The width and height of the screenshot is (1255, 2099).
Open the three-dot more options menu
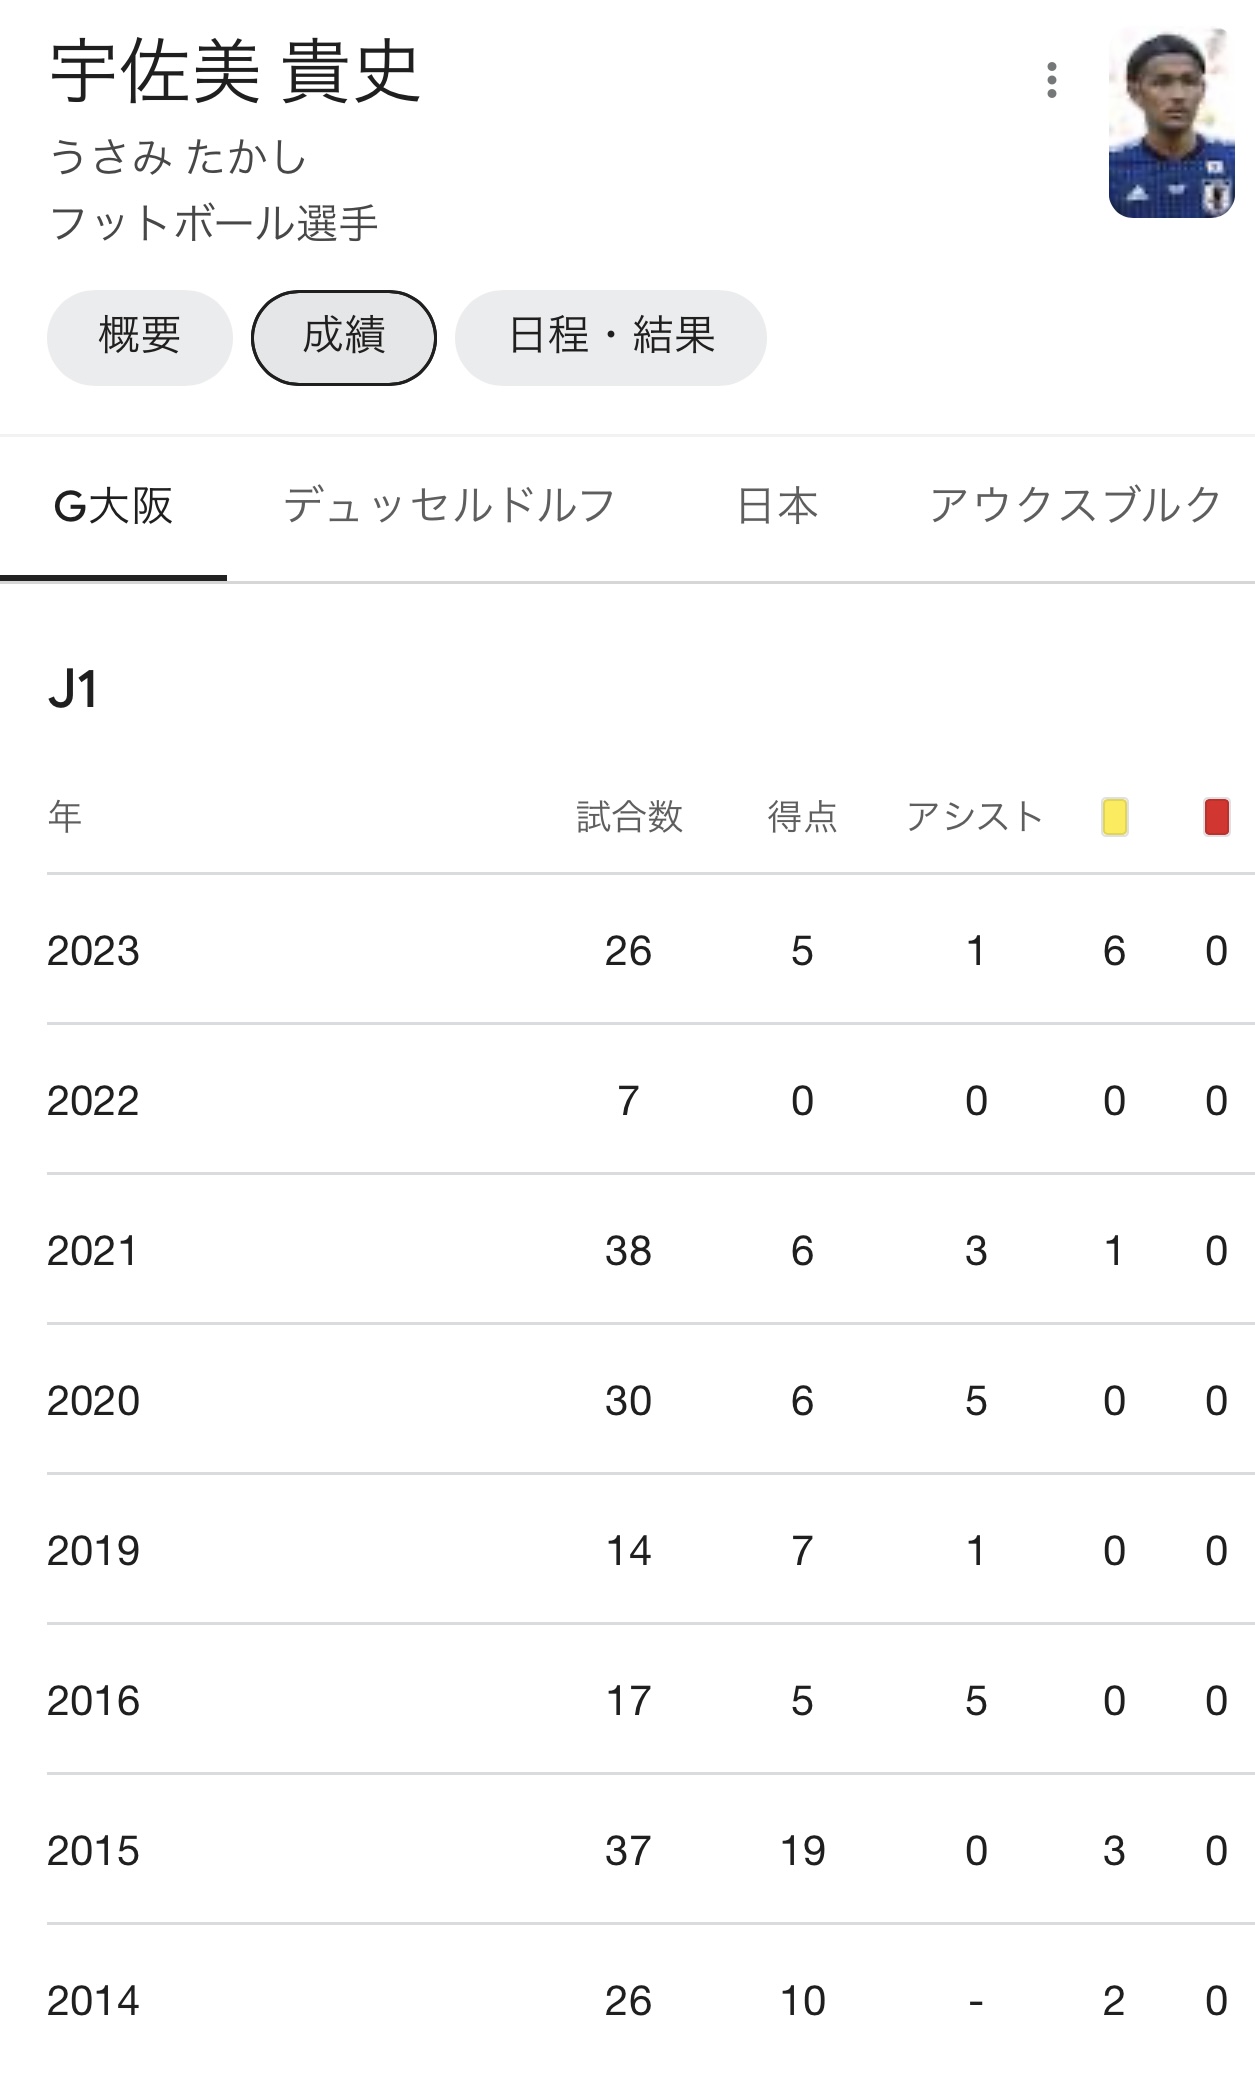pos(1051,80)
